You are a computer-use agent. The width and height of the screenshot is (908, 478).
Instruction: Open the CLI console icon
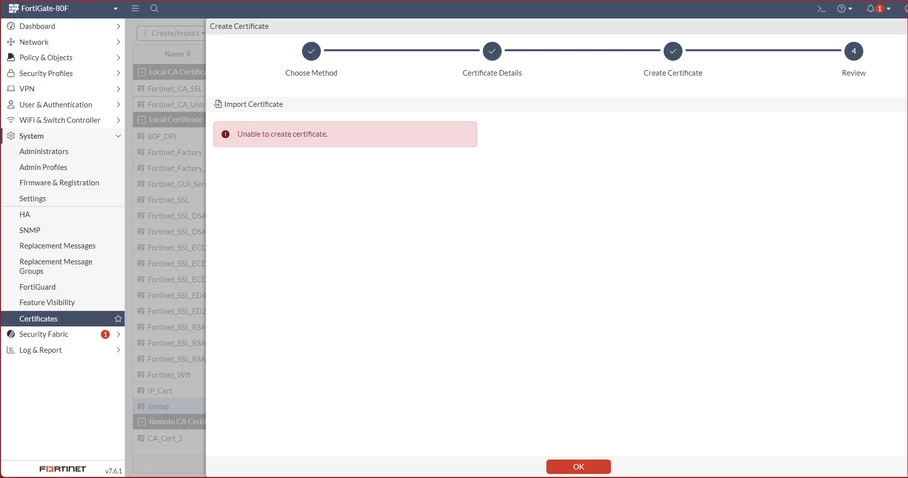point(821,9)
